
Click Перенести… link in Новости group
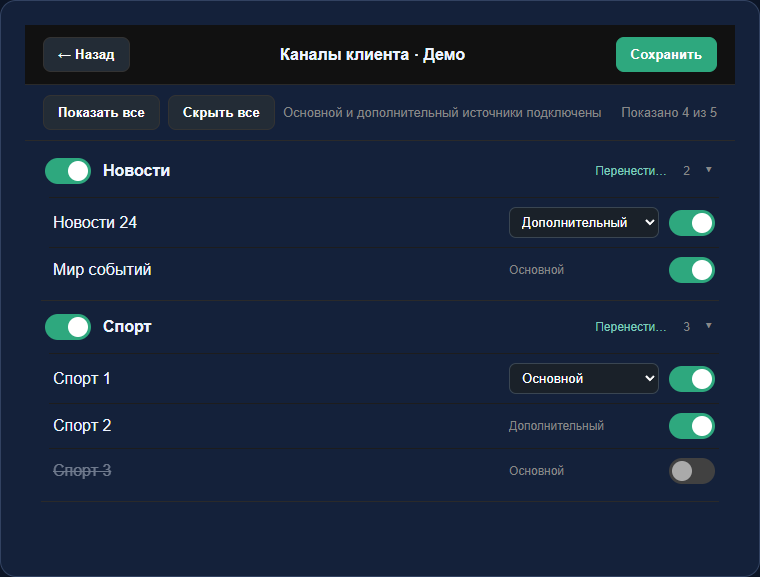631,171
